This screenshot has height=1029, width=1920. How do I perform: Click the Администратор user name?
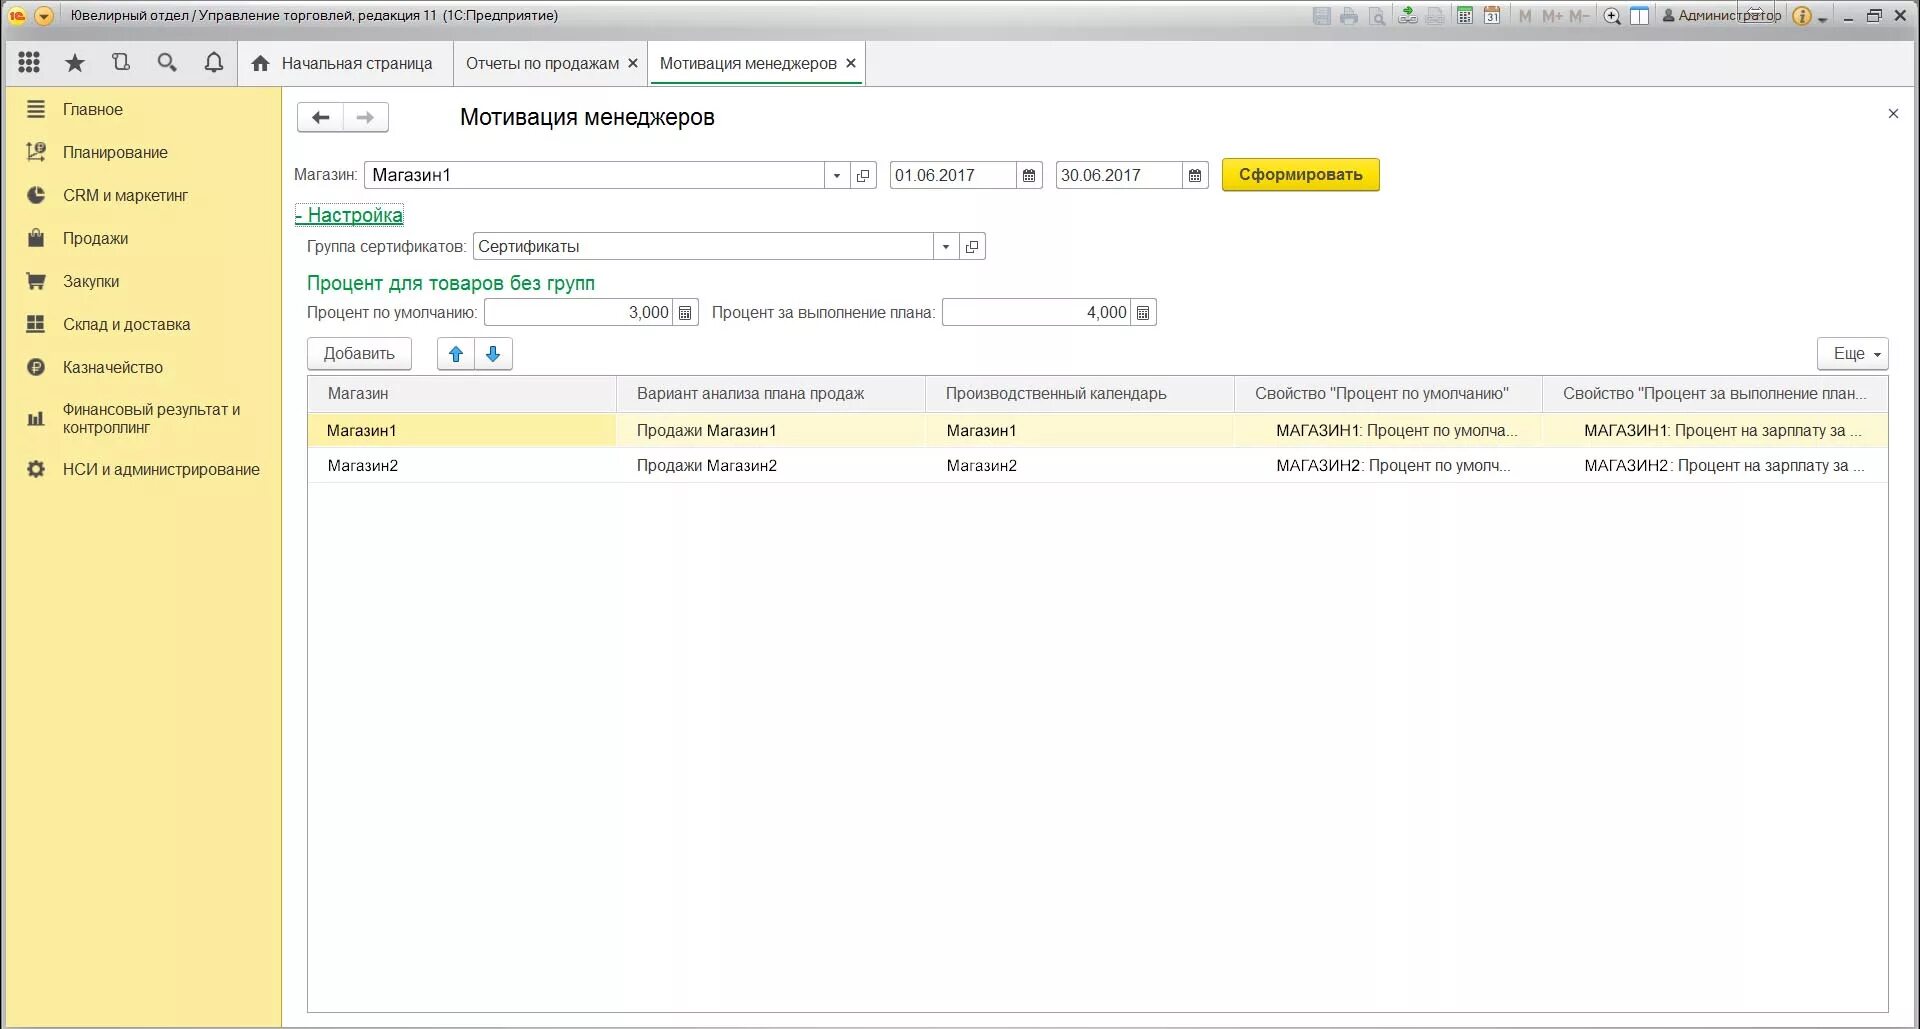coord(1729,16)
